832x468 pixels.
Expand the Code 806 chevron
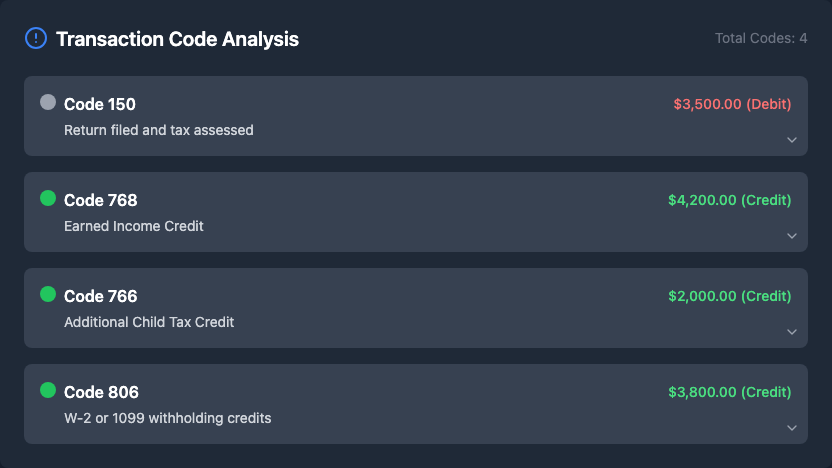792,428
